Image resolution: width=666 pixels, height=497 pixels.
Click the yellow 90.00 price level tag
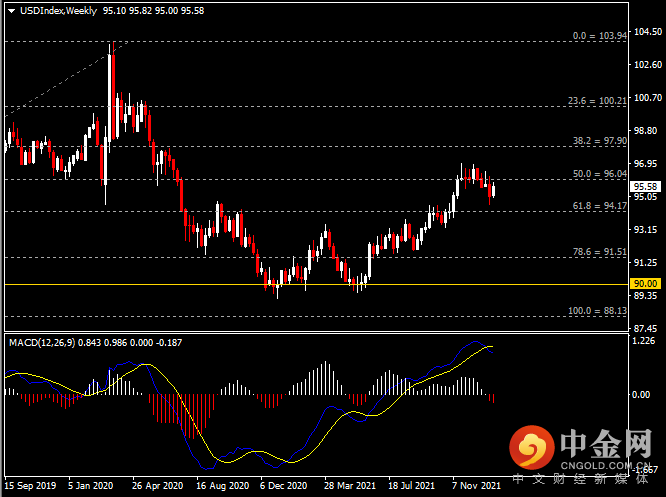645,283
